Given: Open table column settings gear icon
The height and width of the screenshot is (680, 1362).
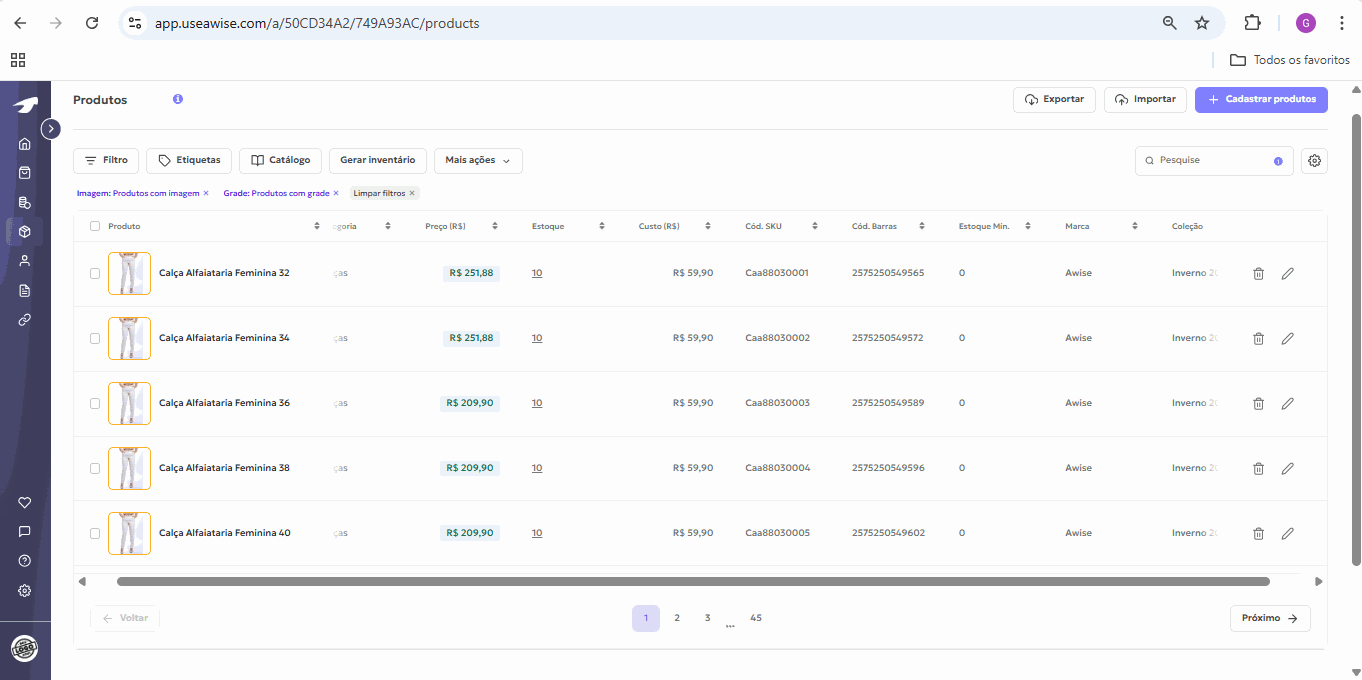Looking at the screenshot, I should pyautogui.click(x=1314, y=160).
